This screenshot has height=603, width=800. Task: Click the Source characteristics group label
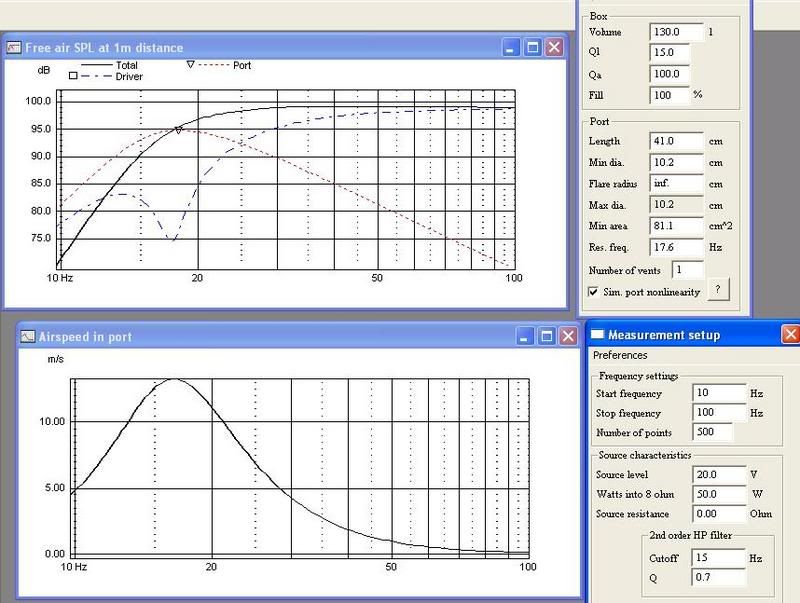[645, 455]
